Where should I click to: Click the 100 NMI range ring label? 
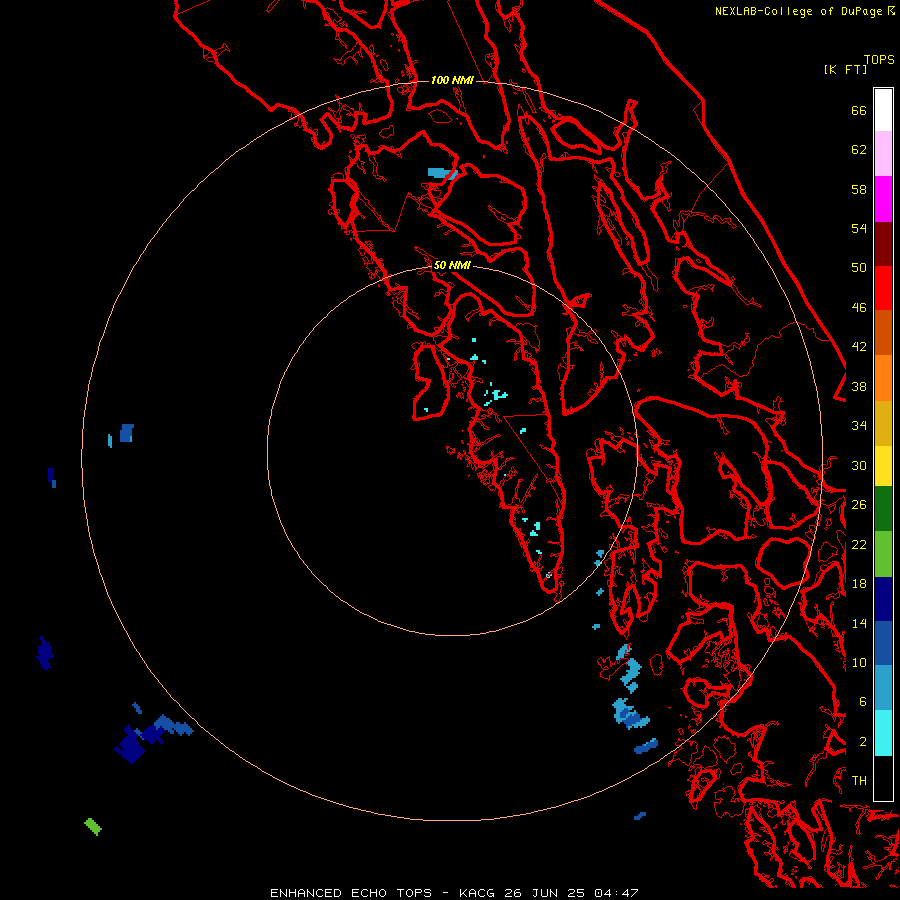[x=452, y=80]
